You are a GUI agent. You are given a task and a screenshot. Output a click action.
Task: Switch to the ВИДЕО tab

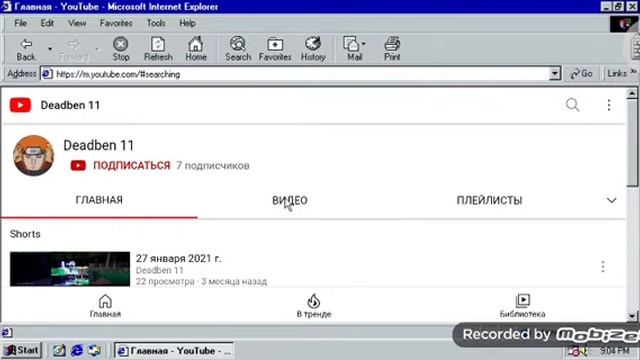[x=290, y=200]
